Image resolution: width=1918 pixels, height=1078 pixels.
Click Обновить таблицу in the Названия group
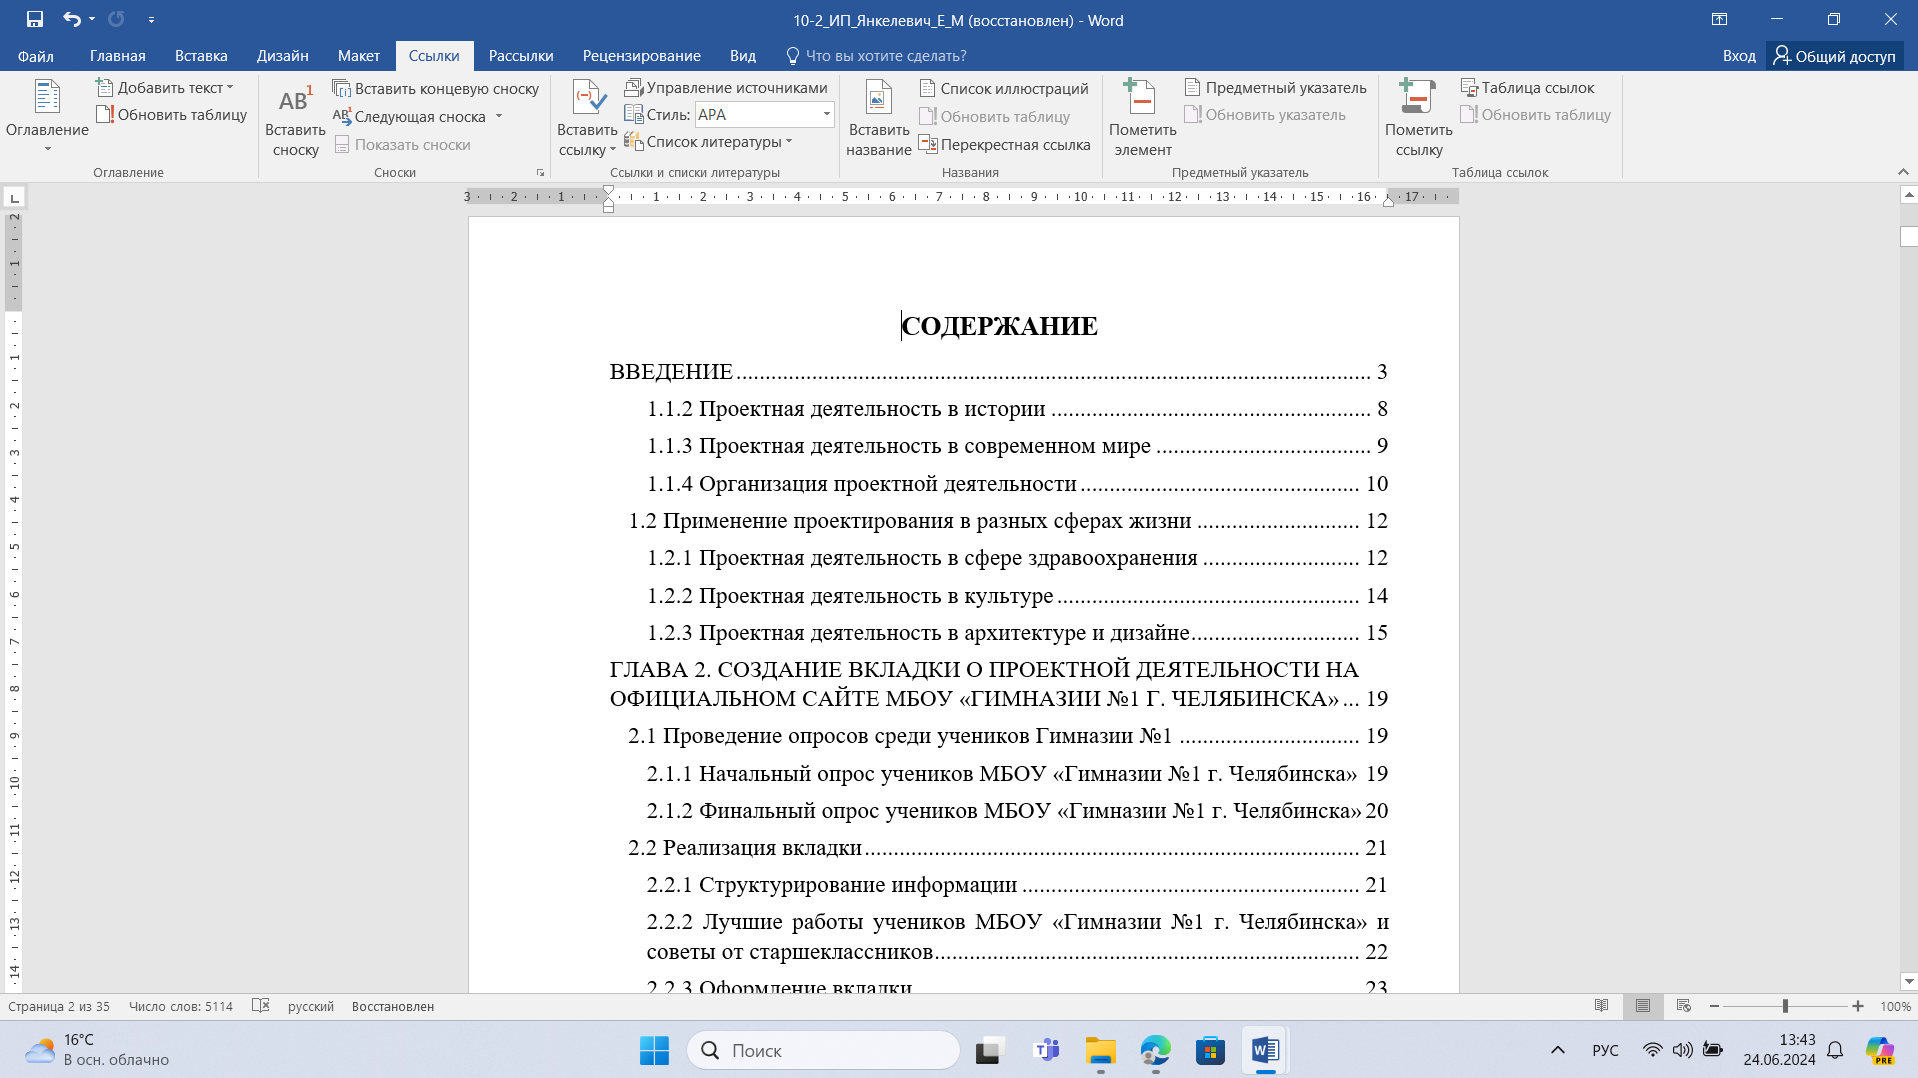pos(994,117)
